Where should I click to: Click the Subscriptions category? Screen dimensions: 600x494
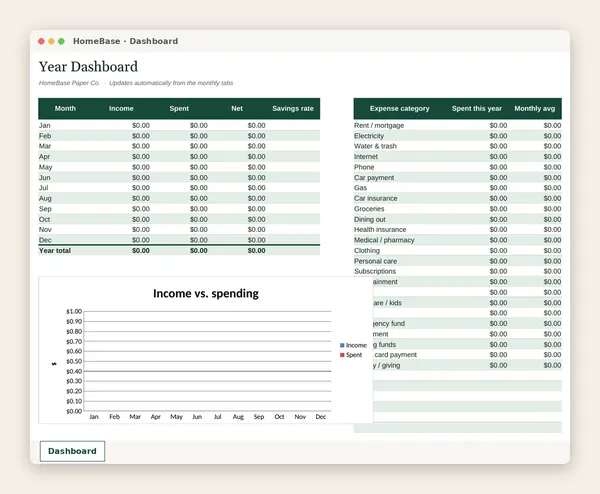[x=375, y=271]
